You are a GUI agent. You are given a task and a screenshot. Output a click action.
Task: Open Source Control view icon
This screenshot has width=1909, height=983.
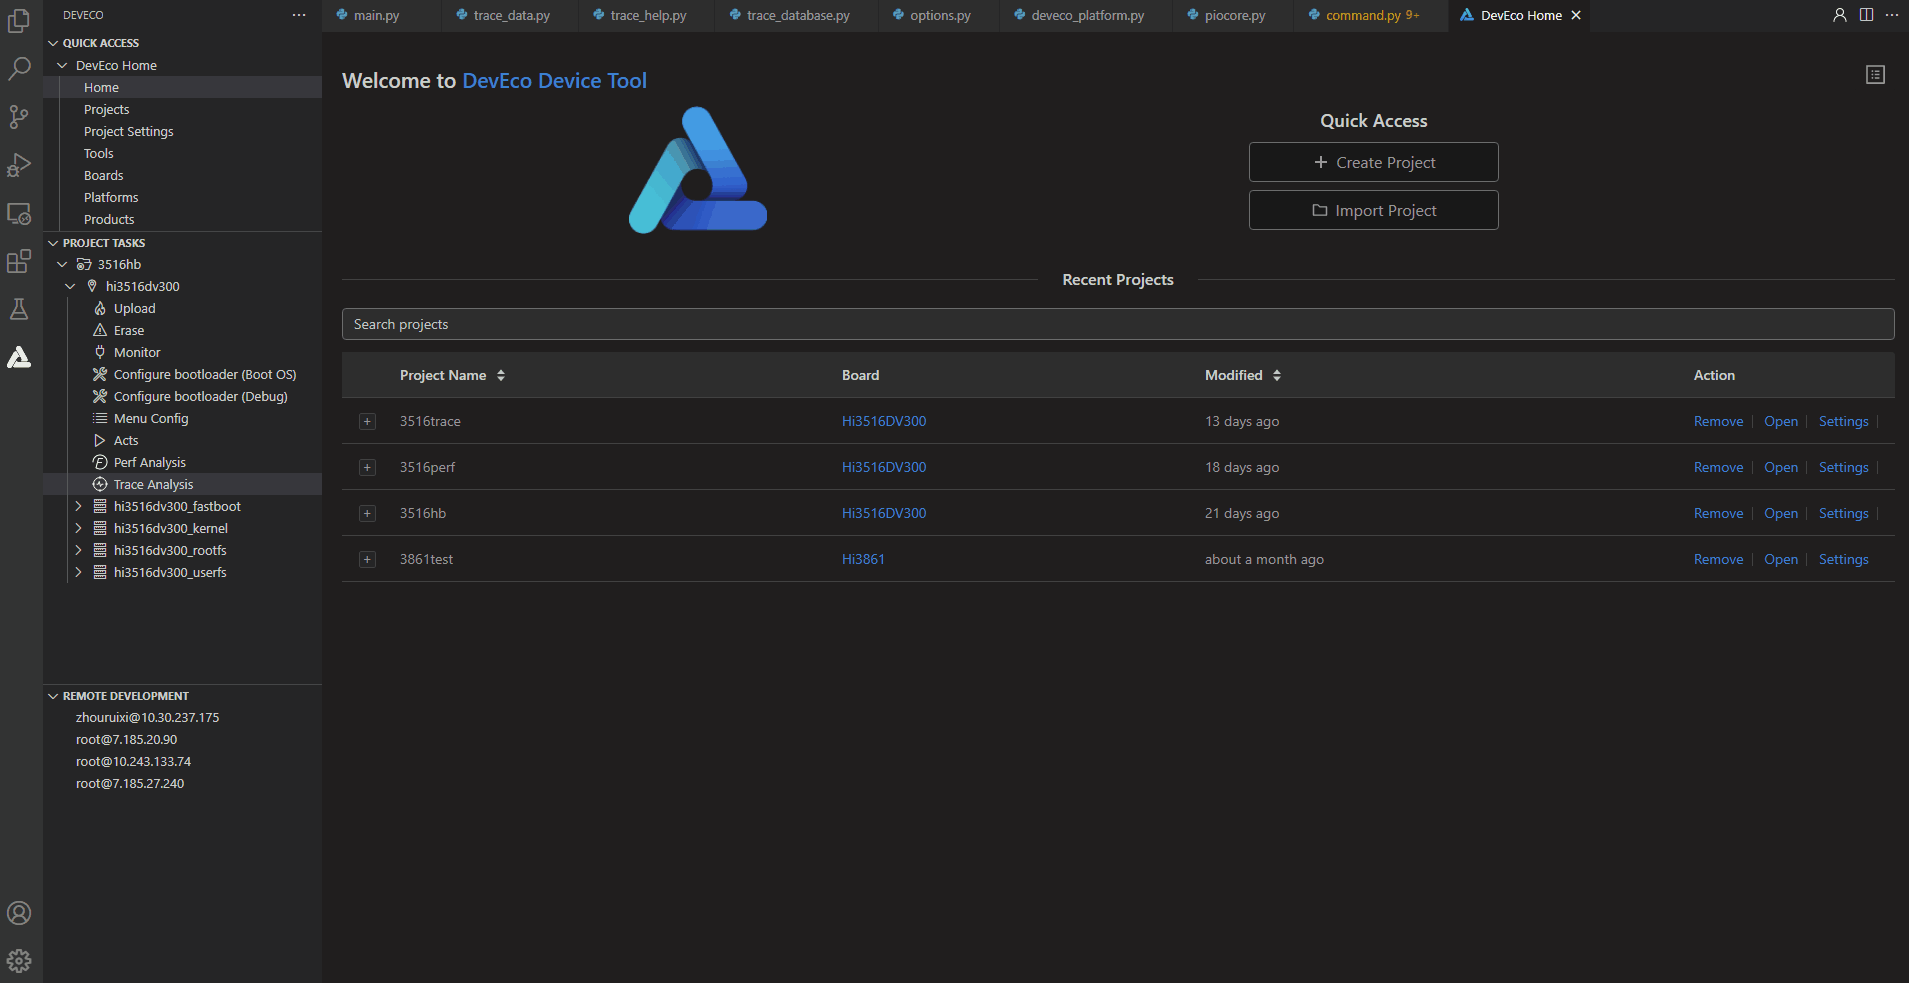tap(19, 117)
